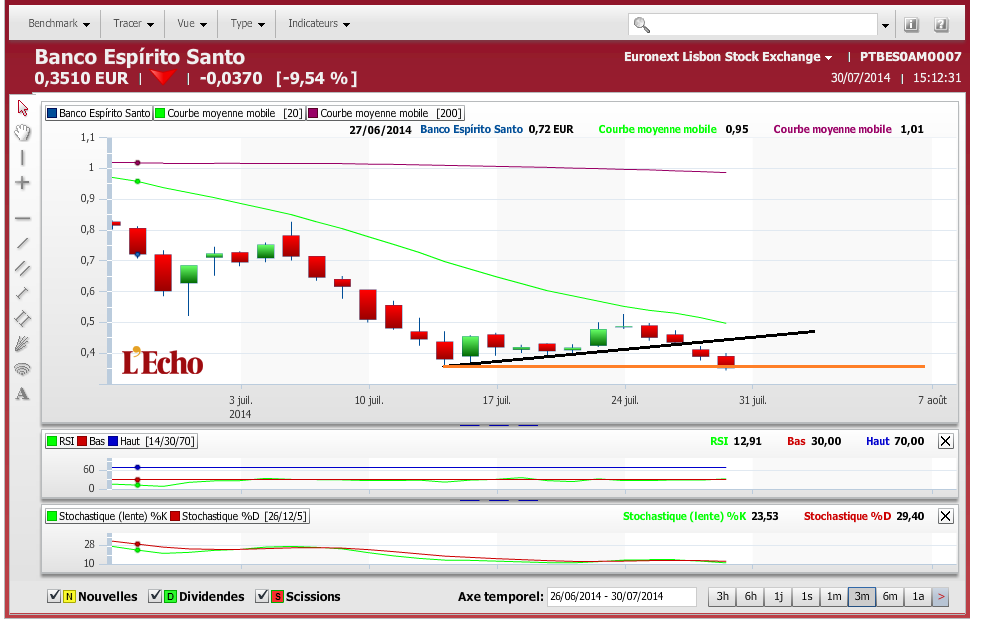Open the Tracer menu
981x627 pixels.
(134, 23)
